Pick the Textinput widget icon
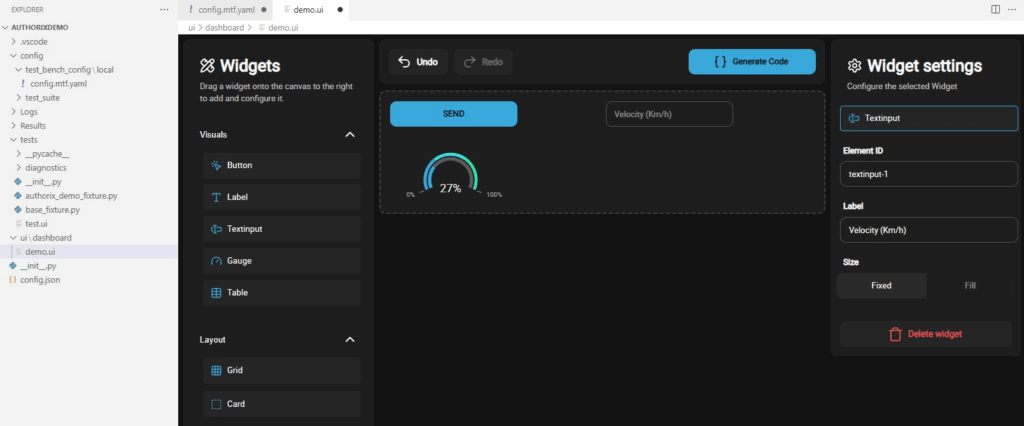The height and width of the screenshot is (426, 1024). 216,229
